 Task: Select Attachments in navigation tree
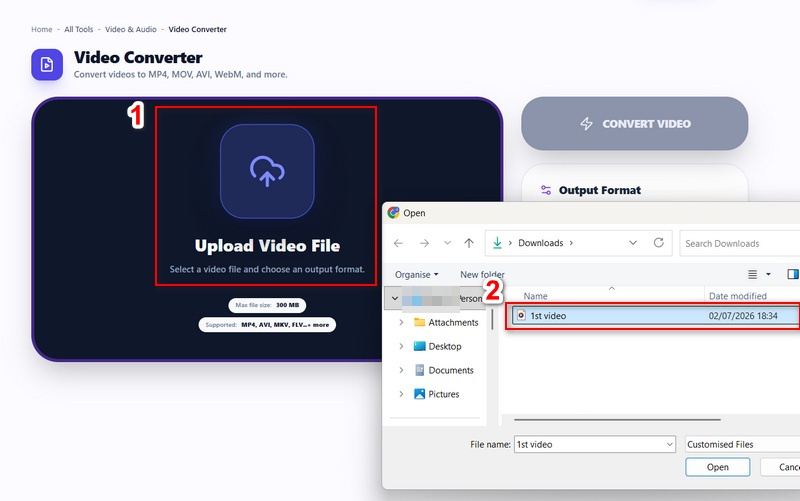pyautogui.click(x=453, y=322)
